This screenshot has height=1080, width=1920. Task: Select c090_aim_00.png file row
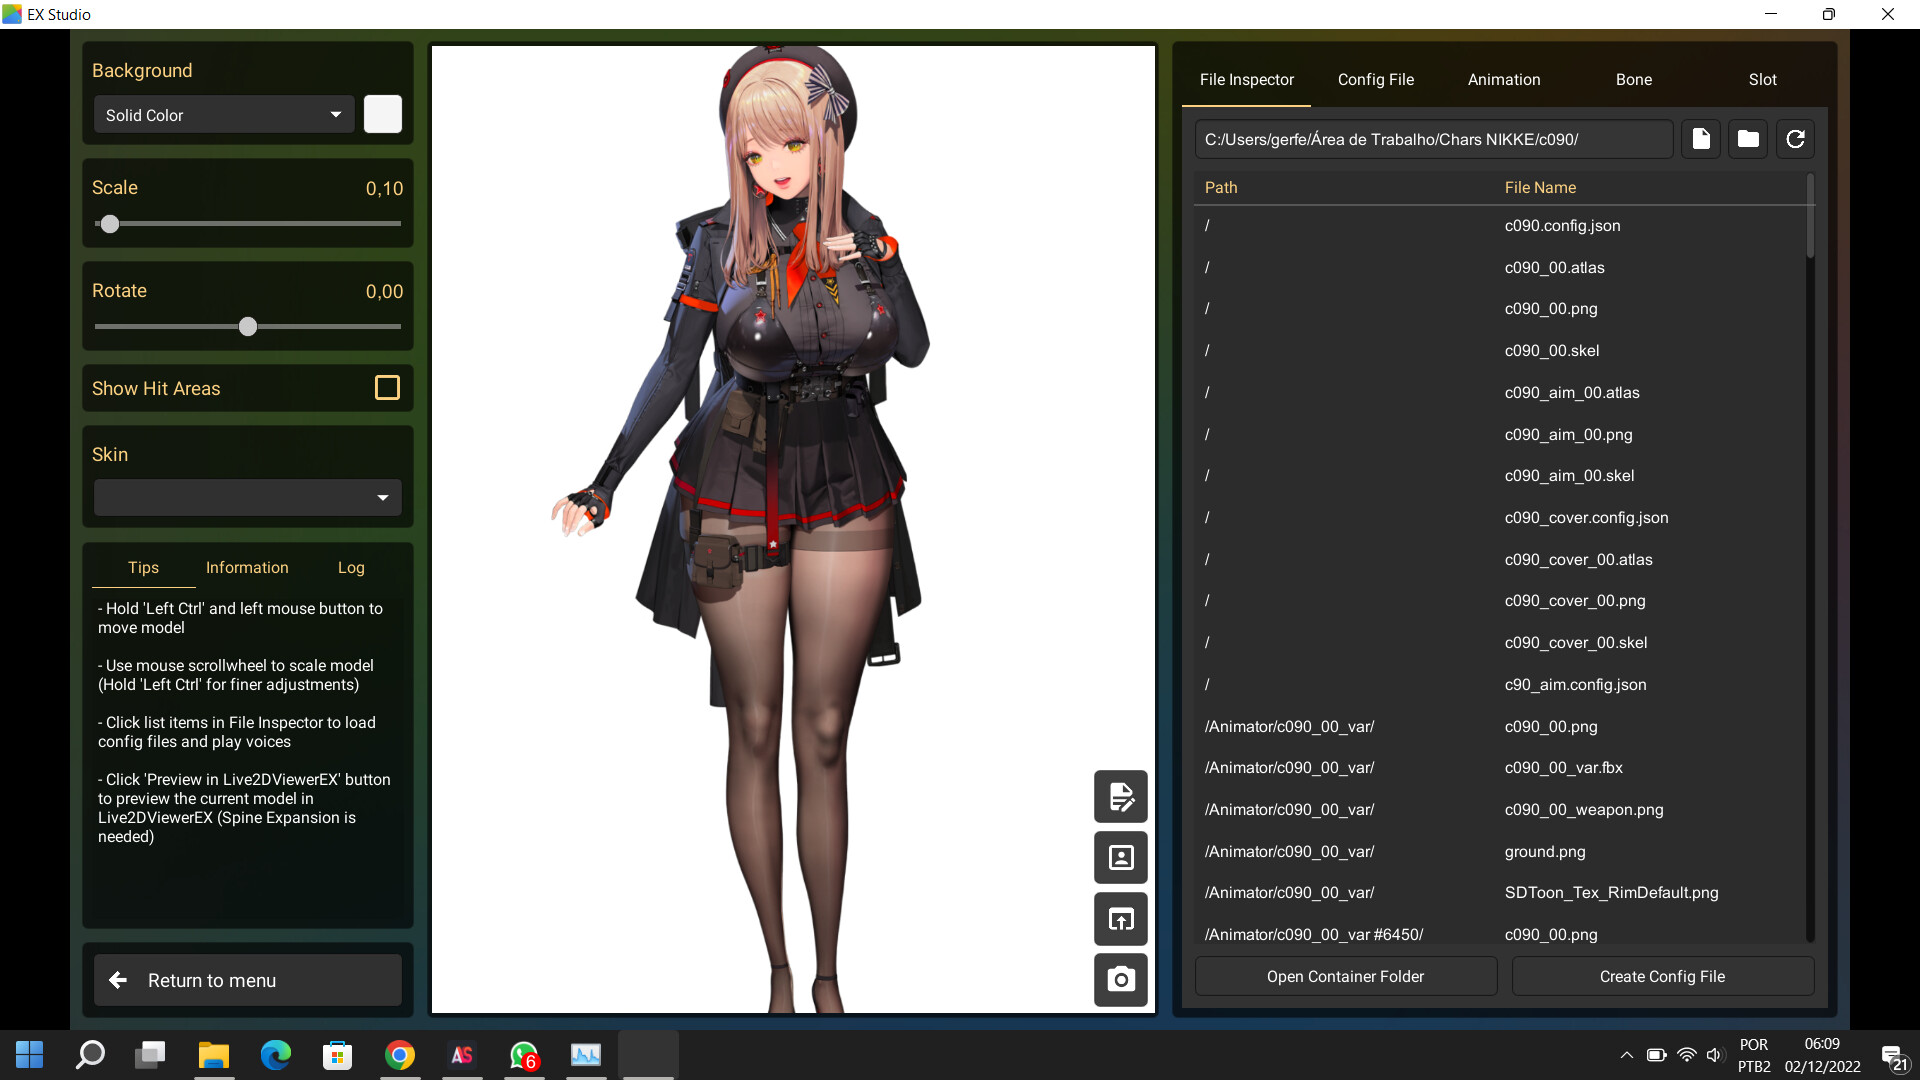[1500, 434]
